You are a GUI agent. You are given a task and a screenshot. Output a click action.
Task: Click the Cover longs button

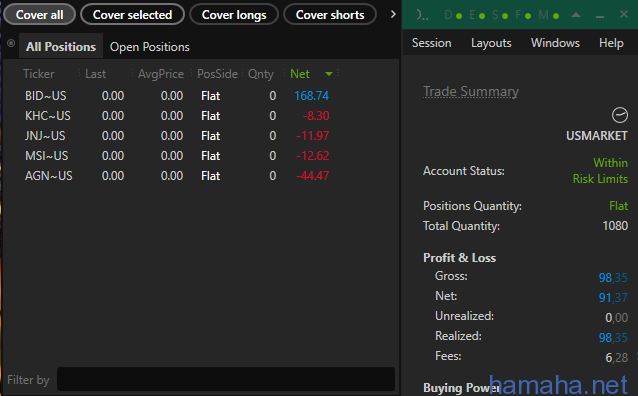tap(234, 15)
